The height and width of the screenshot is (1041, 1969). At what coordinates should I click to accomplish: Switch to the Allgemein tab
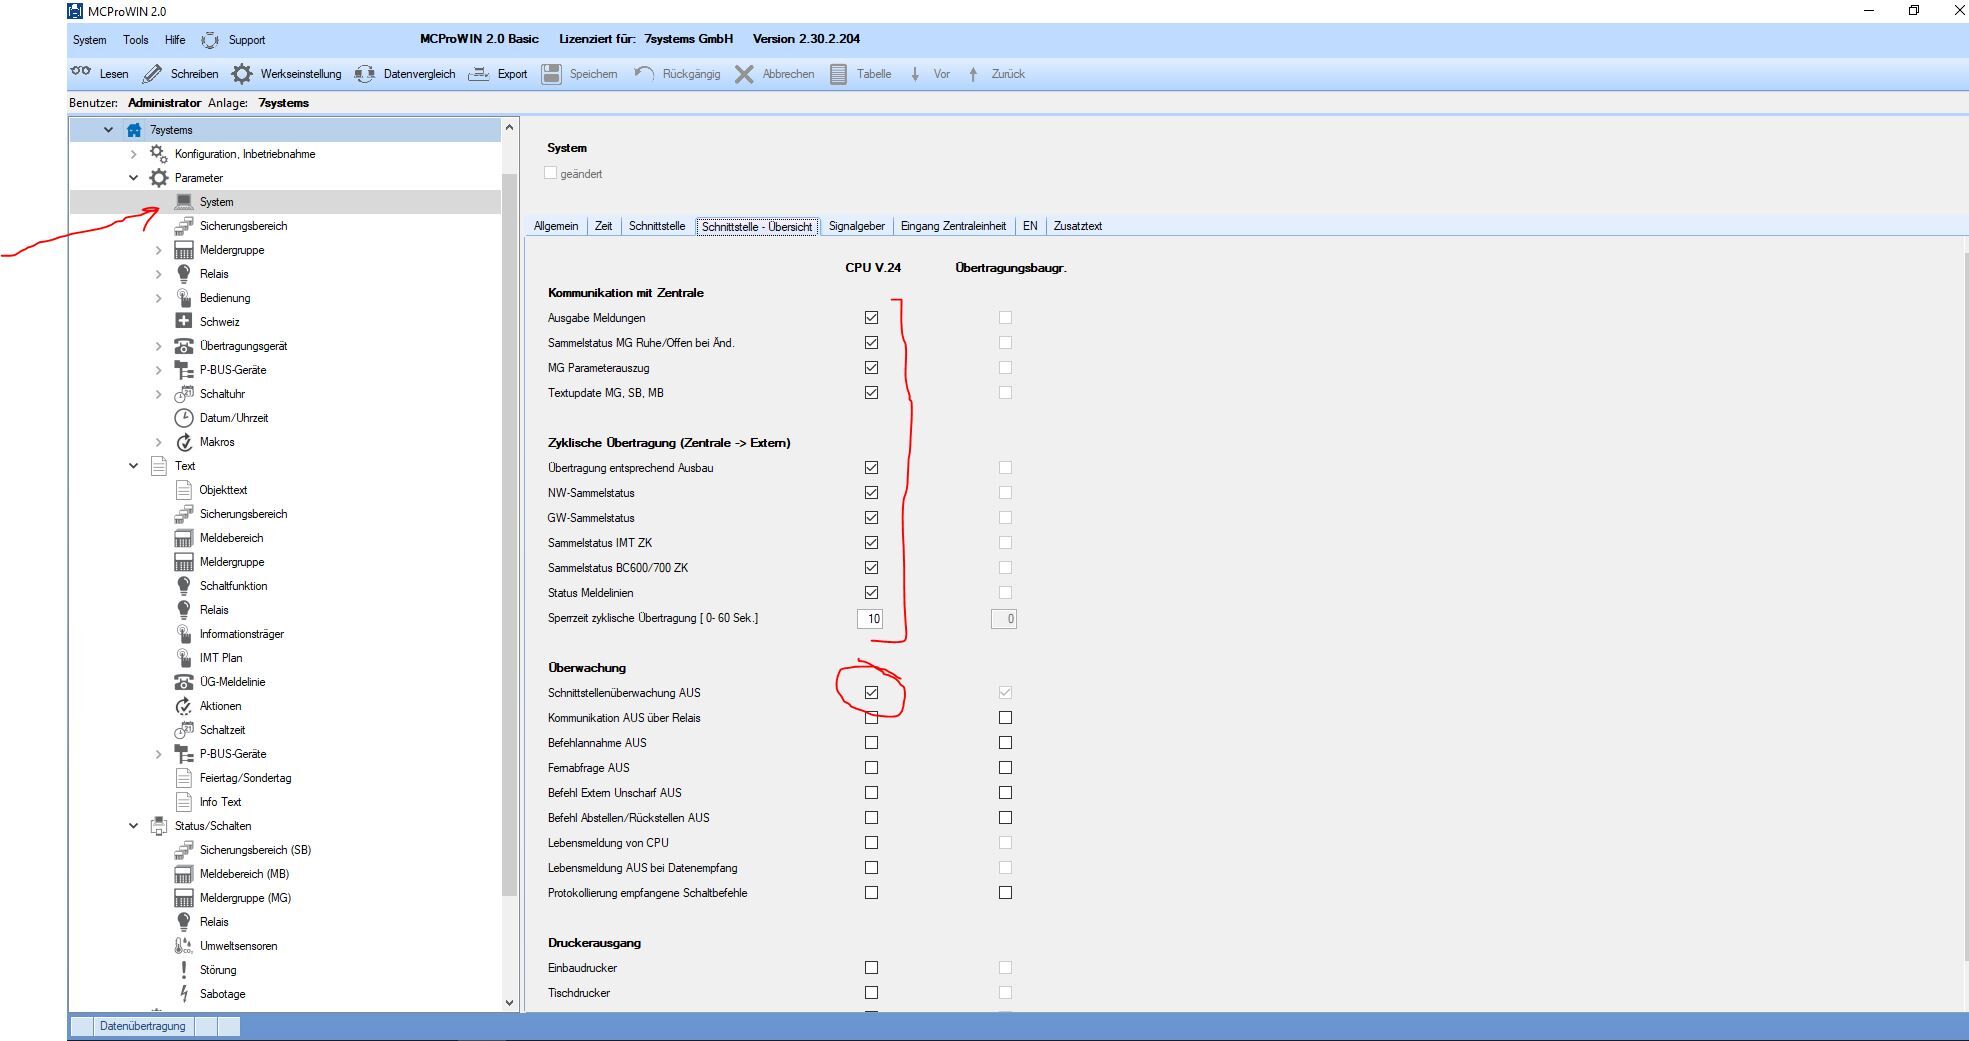tap(556, 226)
